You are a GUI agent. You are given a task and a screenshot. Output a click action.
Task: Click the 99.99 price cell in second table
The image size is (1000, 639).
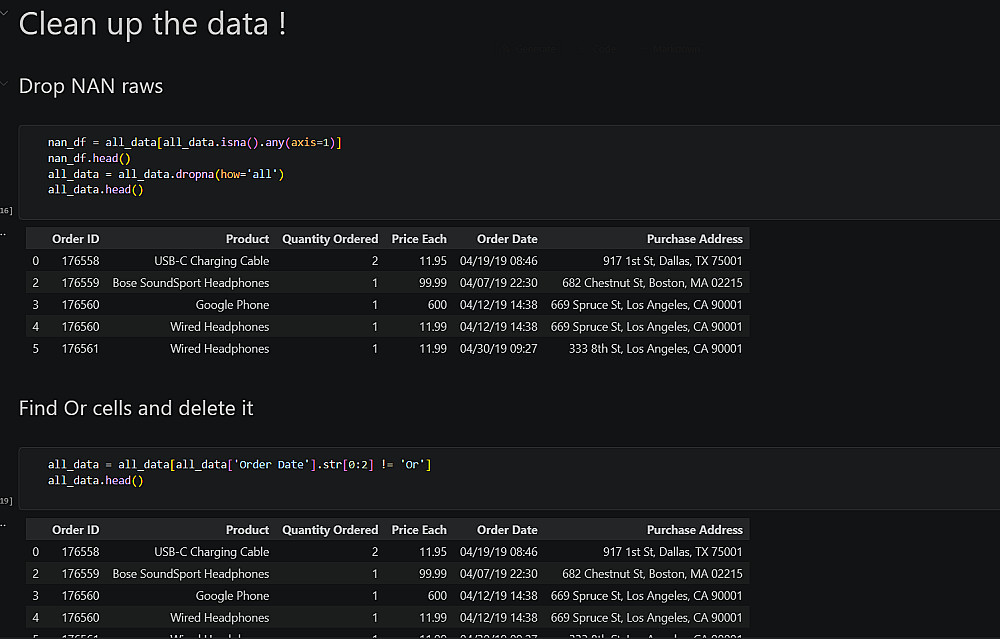coord(433,574)
